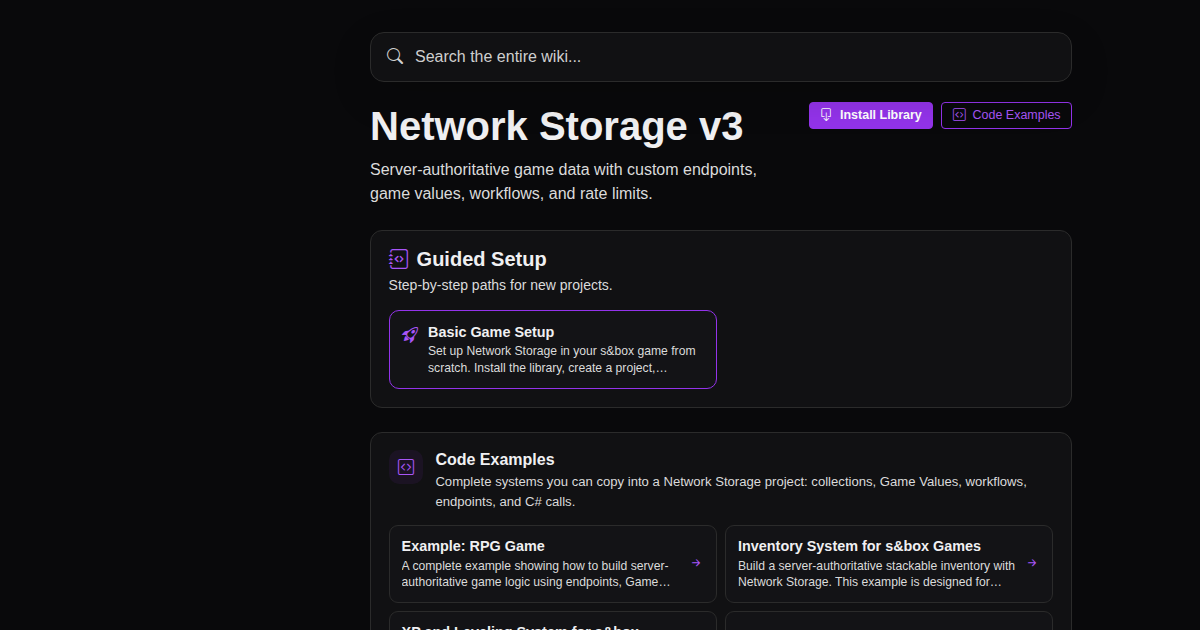
Task: Click the Code Examples section heading text
Action: pyautogui.click(x=495, y=460)
